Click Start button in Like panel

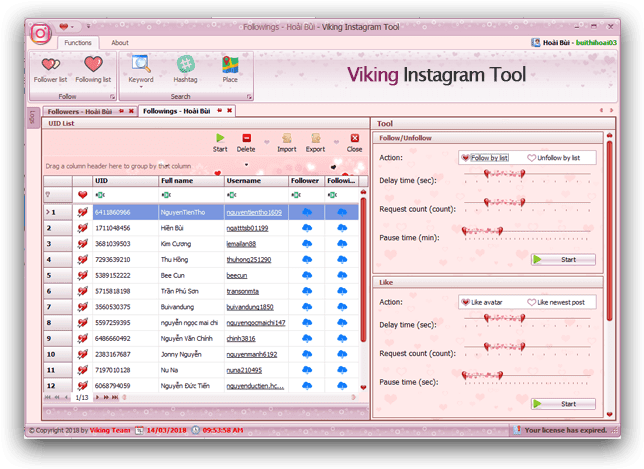563,404
